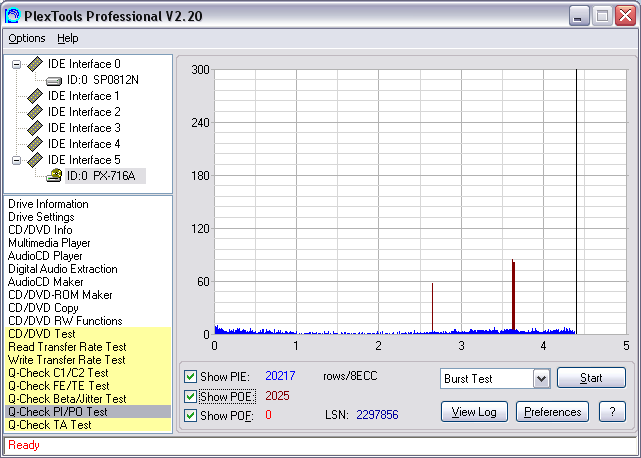Click the IDE Interface 0 chip icon

click(35, 64)
